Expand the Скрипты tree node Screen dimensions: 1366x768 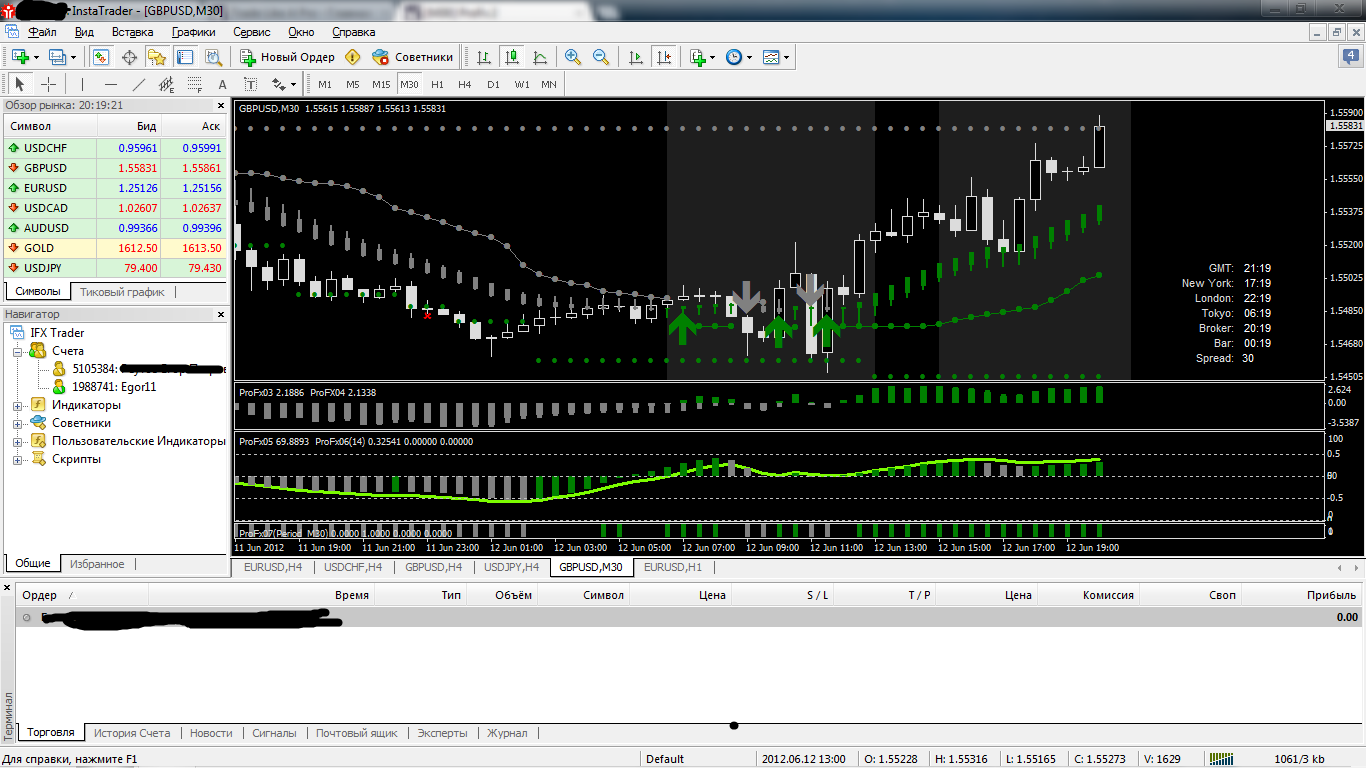(x=17, y=459)
